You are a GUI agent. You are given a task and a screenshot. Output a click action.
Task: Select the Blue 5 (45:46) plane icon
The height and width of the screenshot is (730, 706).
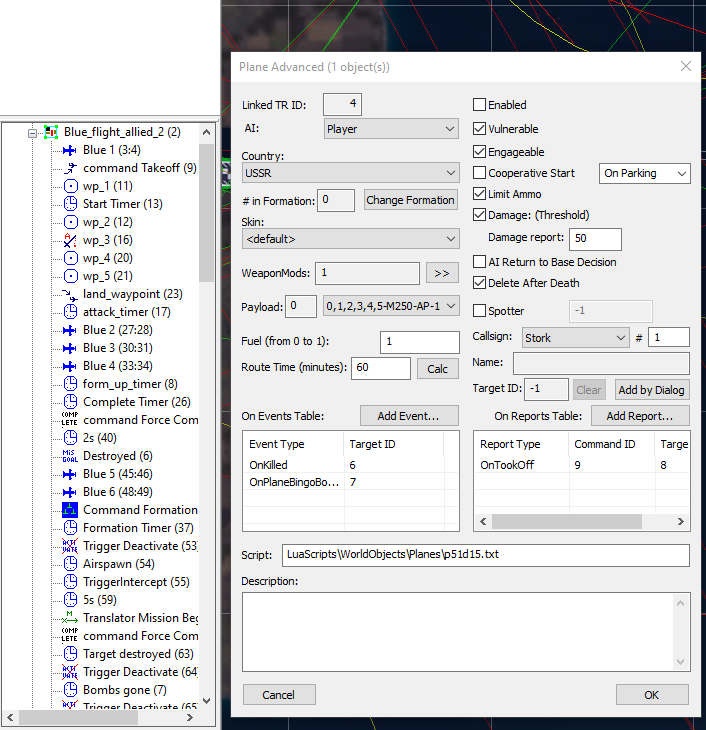pos(70,474)
